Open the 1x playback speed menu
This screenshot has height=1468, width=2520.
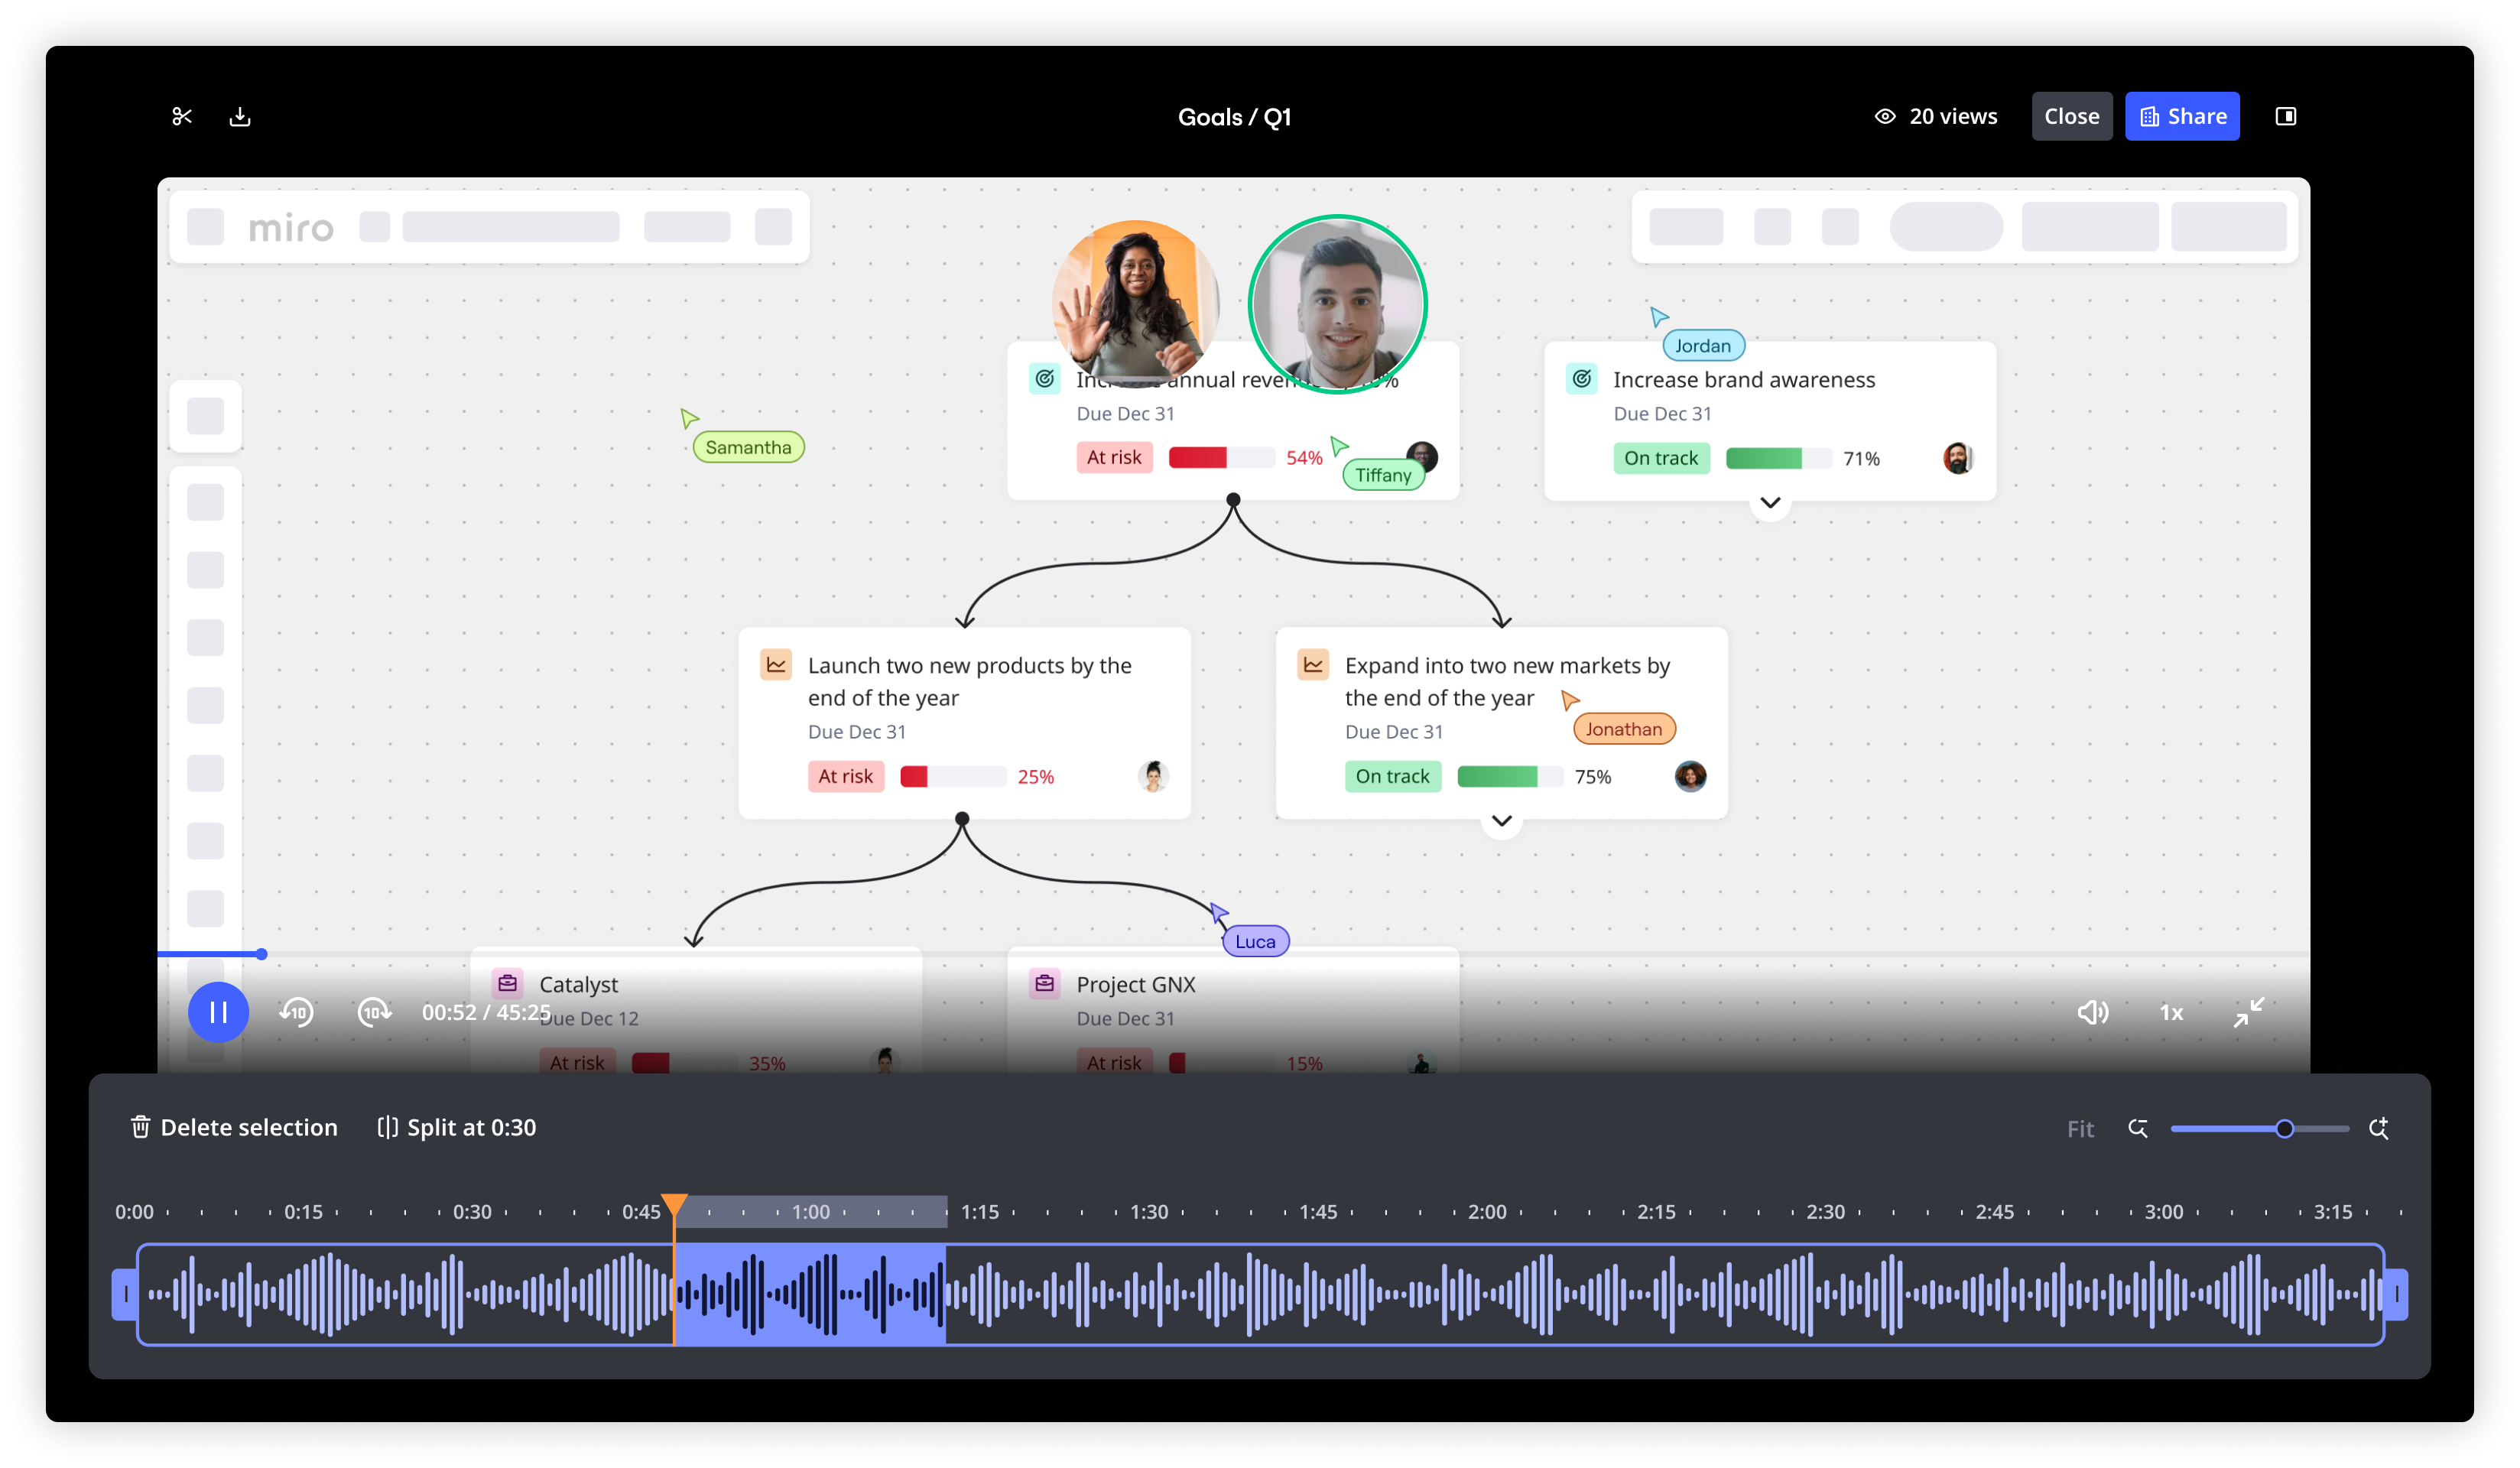coord(2171,1012)
